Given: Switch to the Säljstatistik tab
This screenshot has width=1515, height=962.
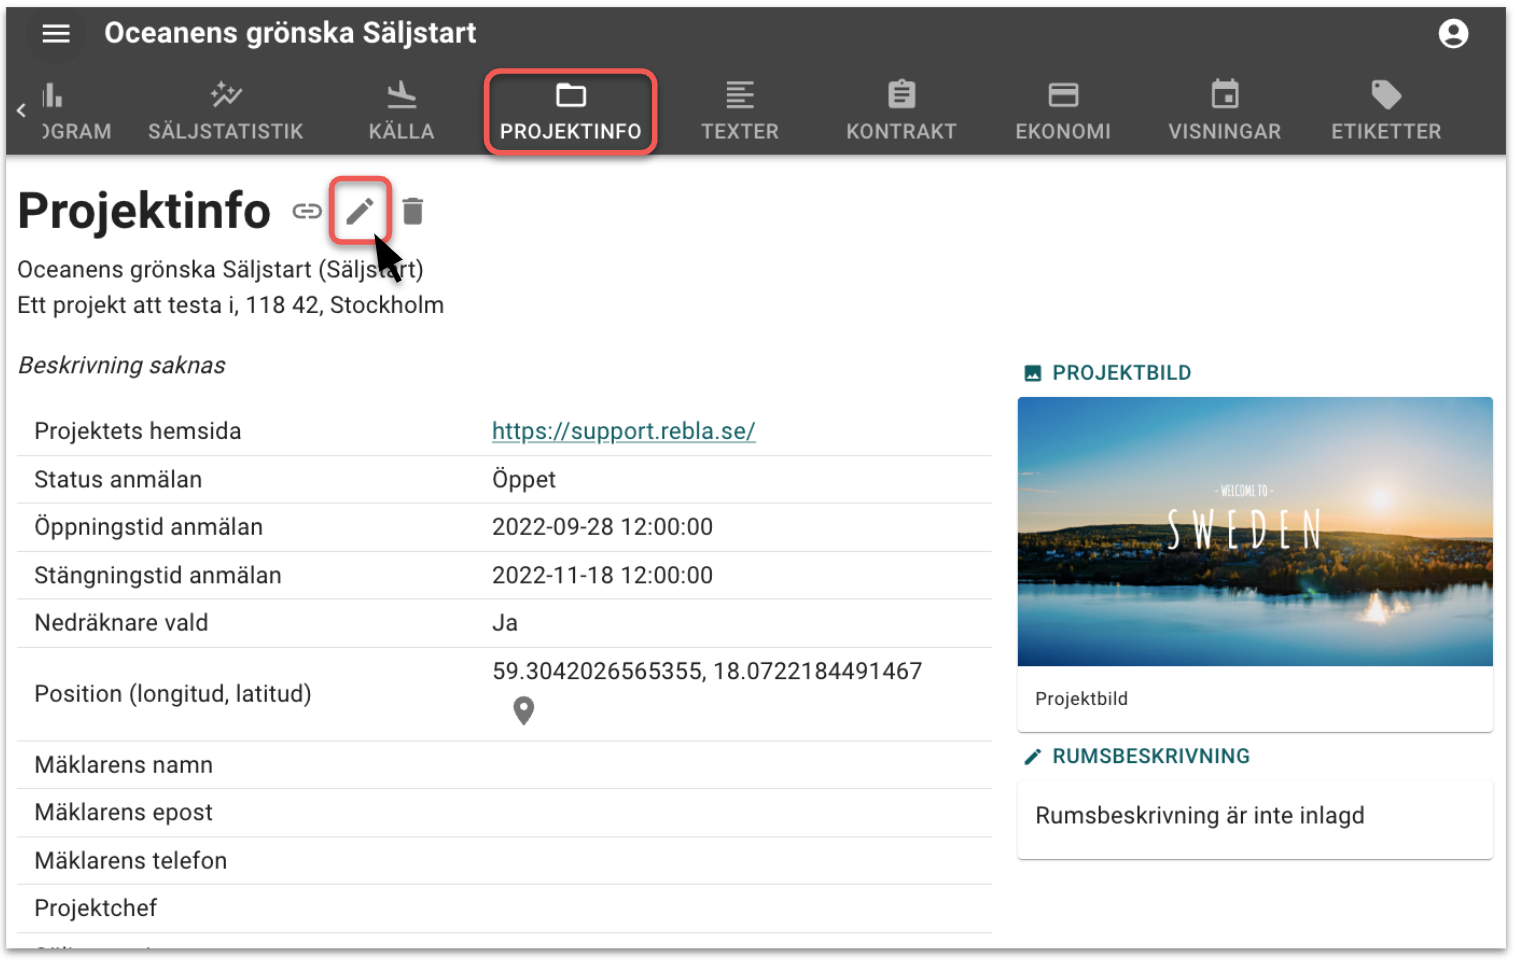Looking at the screenshot, I should pyautogui.click(x=226, y=111).
